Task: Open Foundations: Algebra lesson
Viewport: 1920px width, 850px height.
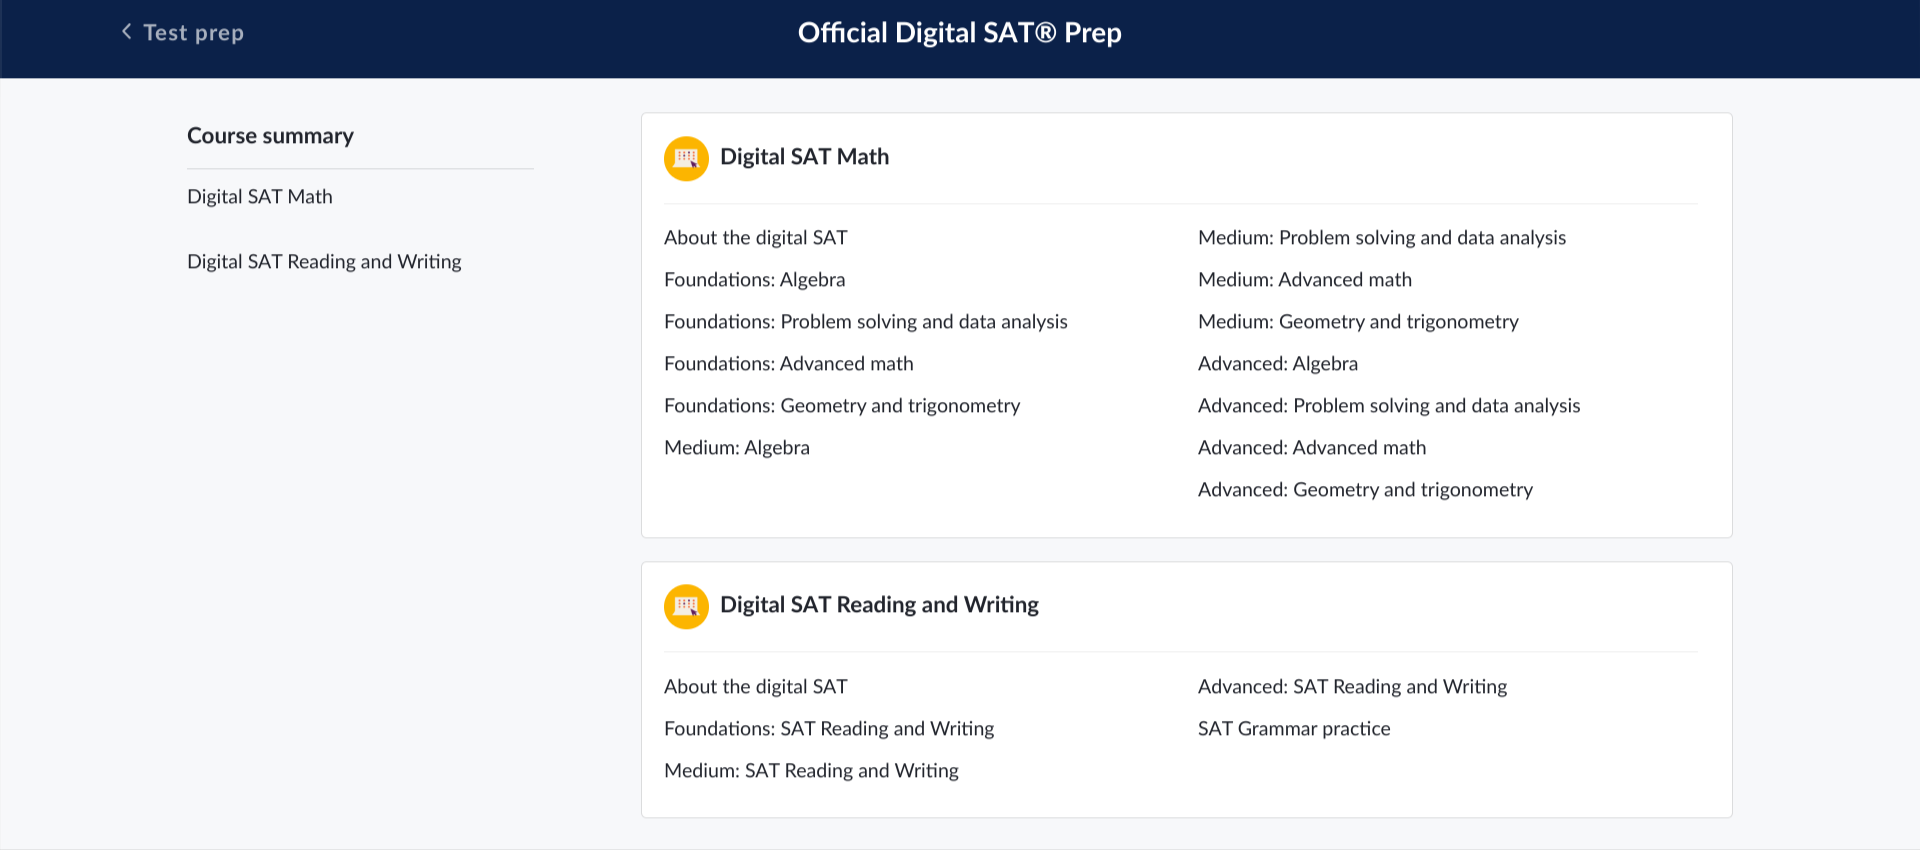Action: coord(754,280)
